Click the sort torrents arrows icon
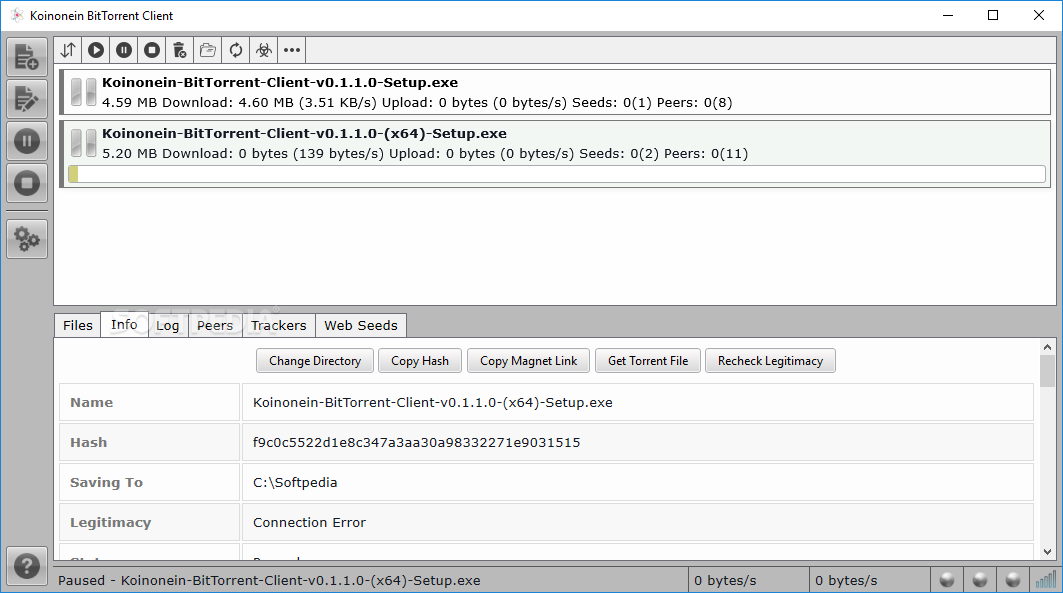1063x593 pixels. point(68,50)
